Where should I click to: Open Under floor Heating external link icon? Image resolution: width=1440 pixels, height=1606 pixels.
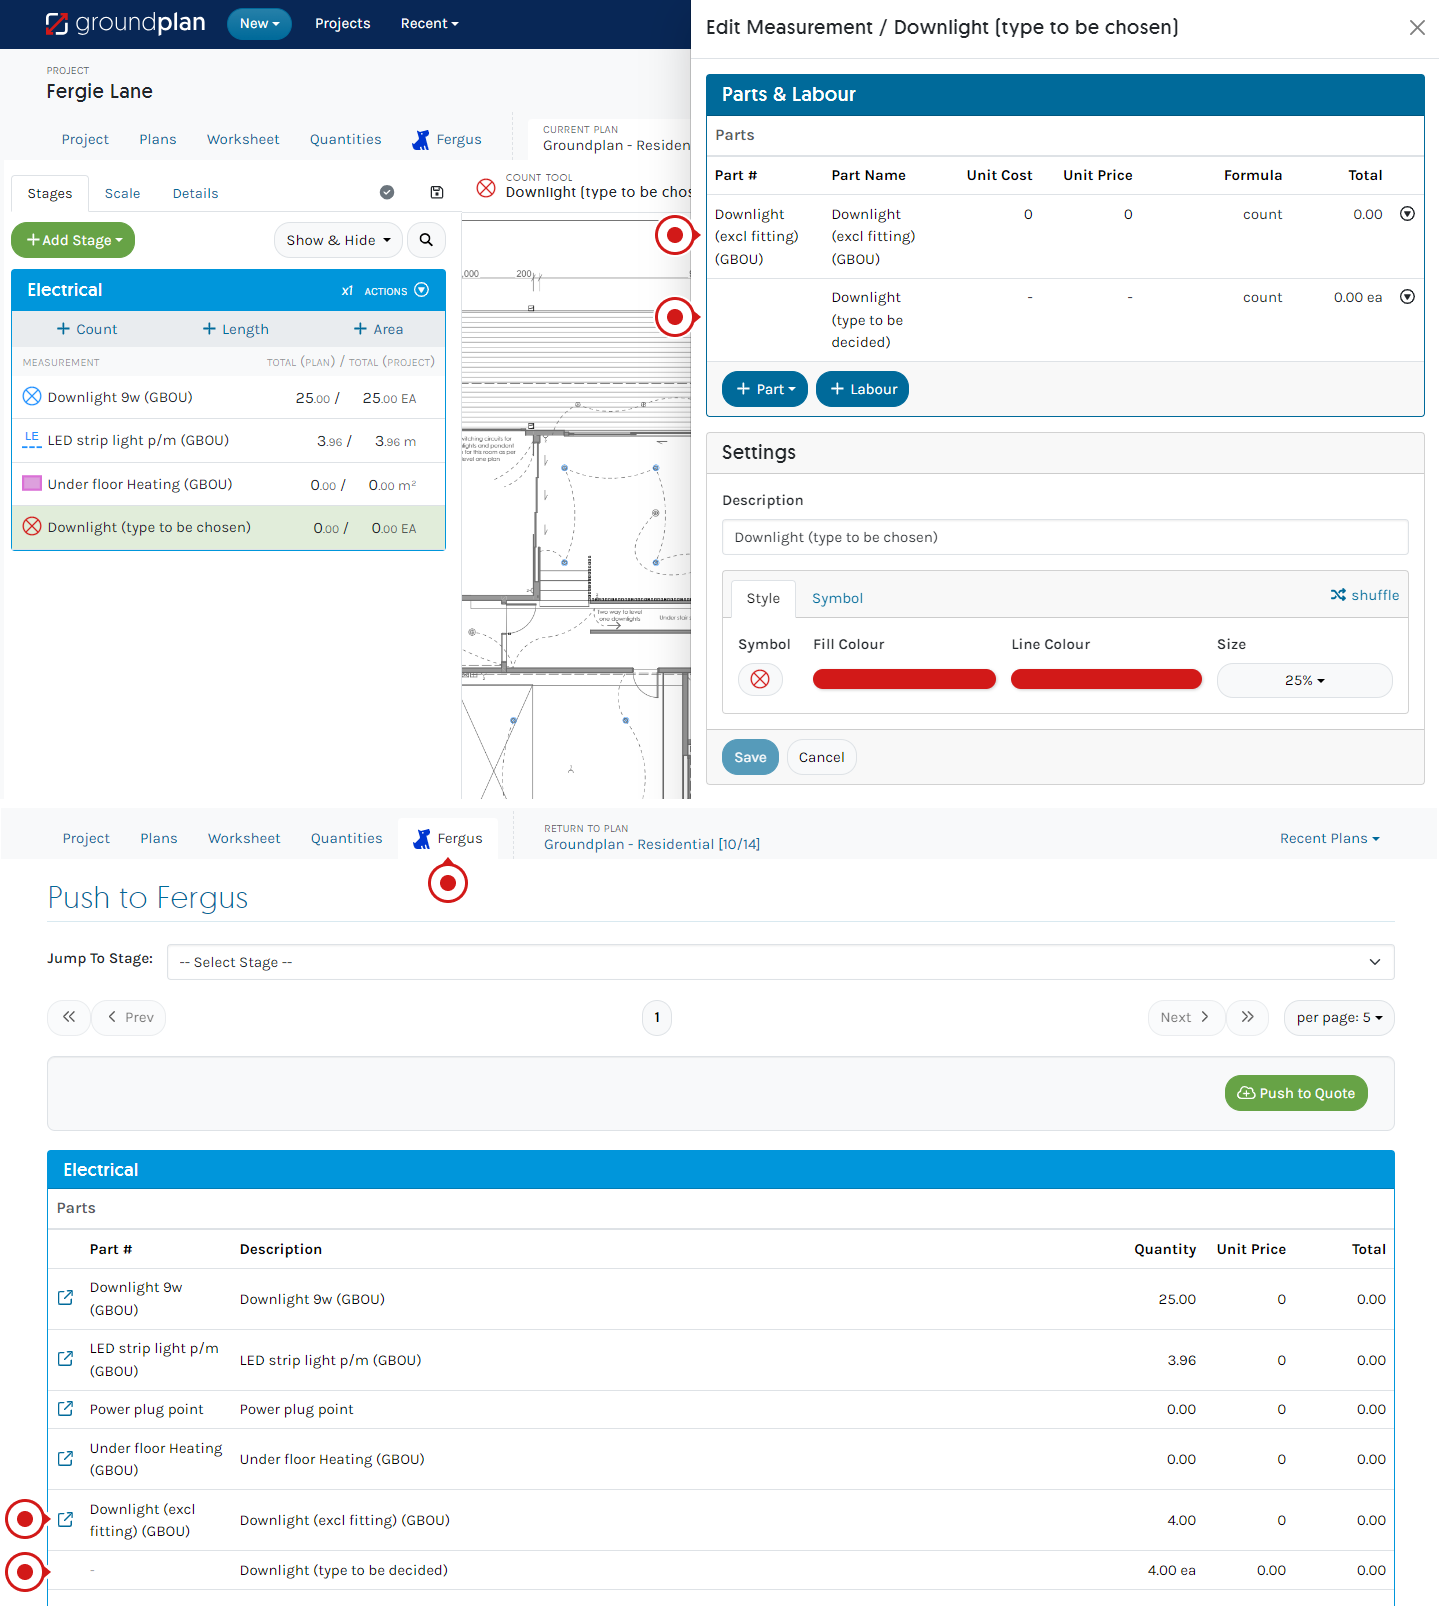[66, 1459]
